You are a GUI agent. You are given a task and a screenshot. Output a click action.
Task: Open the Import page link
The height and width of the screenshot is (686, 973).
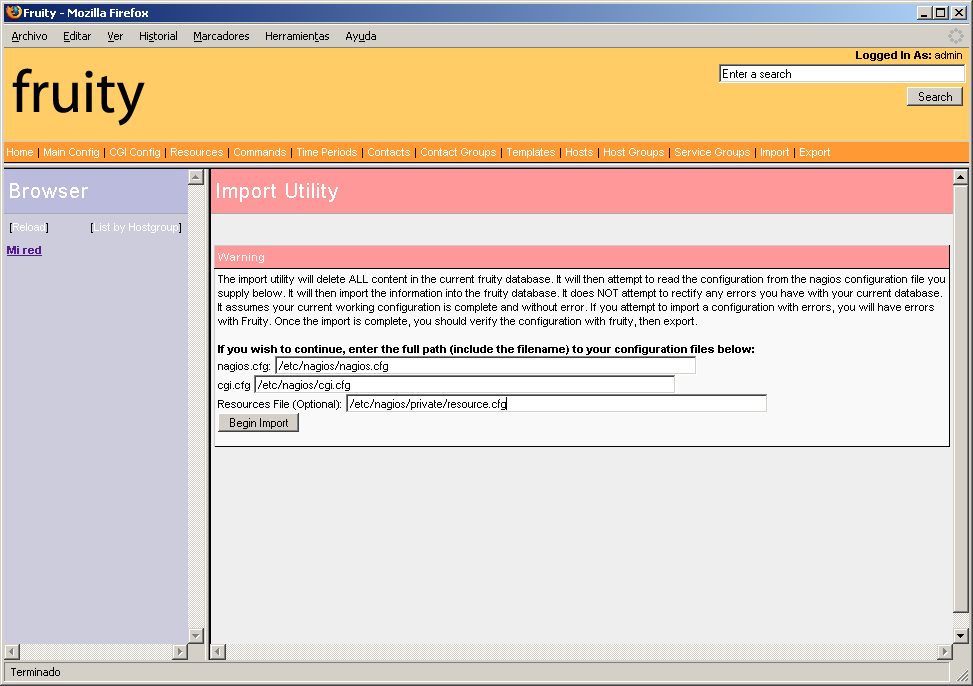774,152
